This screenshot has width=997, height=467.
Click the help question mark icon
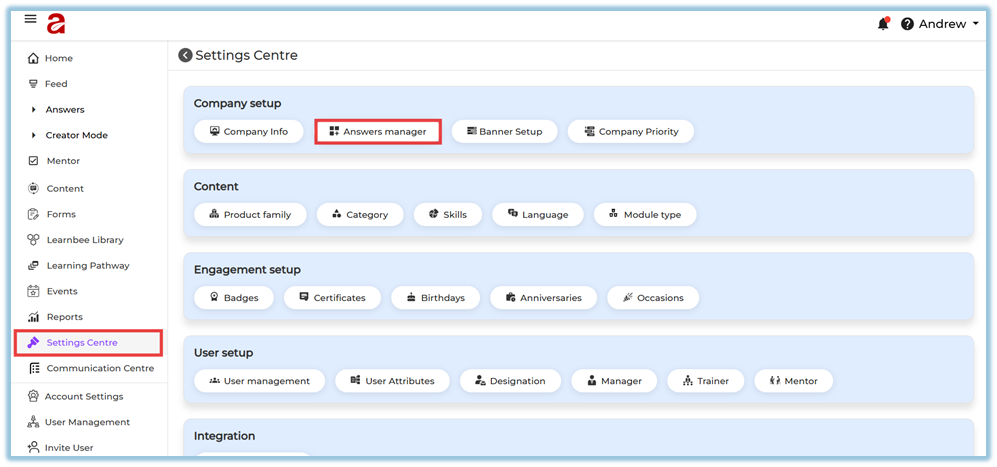pos(907,24)
